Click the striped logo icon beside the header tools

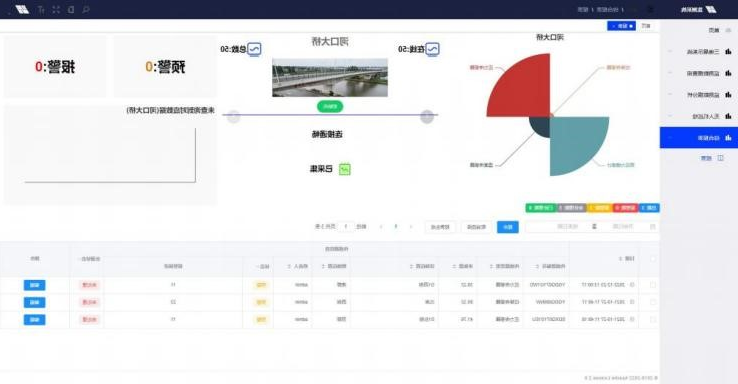pyautogui.click(x=22, y=9)
